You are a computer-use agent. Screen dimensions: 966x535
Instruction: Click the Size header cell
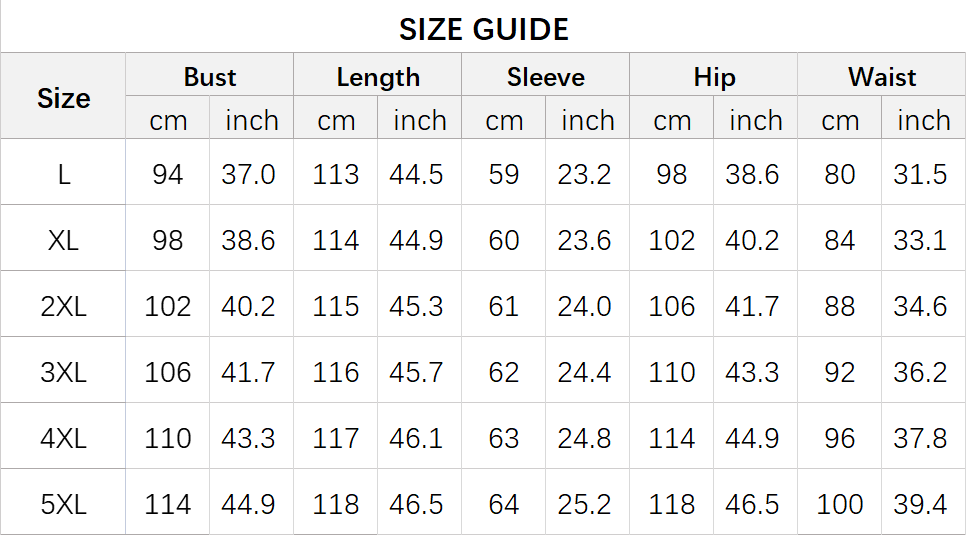pyautogui.click(x=63, y=98)
